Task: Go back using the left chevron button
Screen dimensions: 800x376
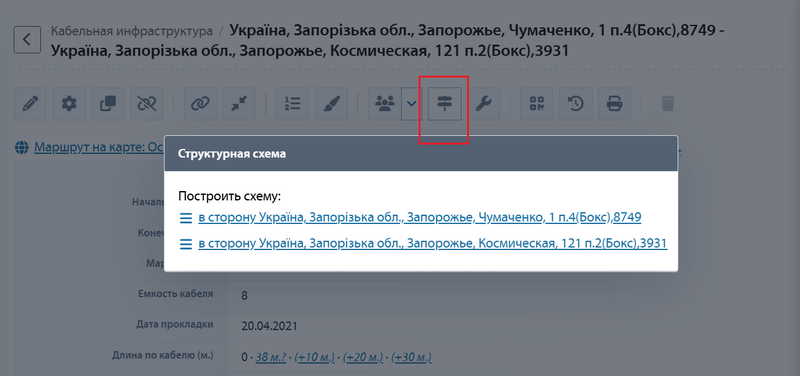Action: click(27, 40)
